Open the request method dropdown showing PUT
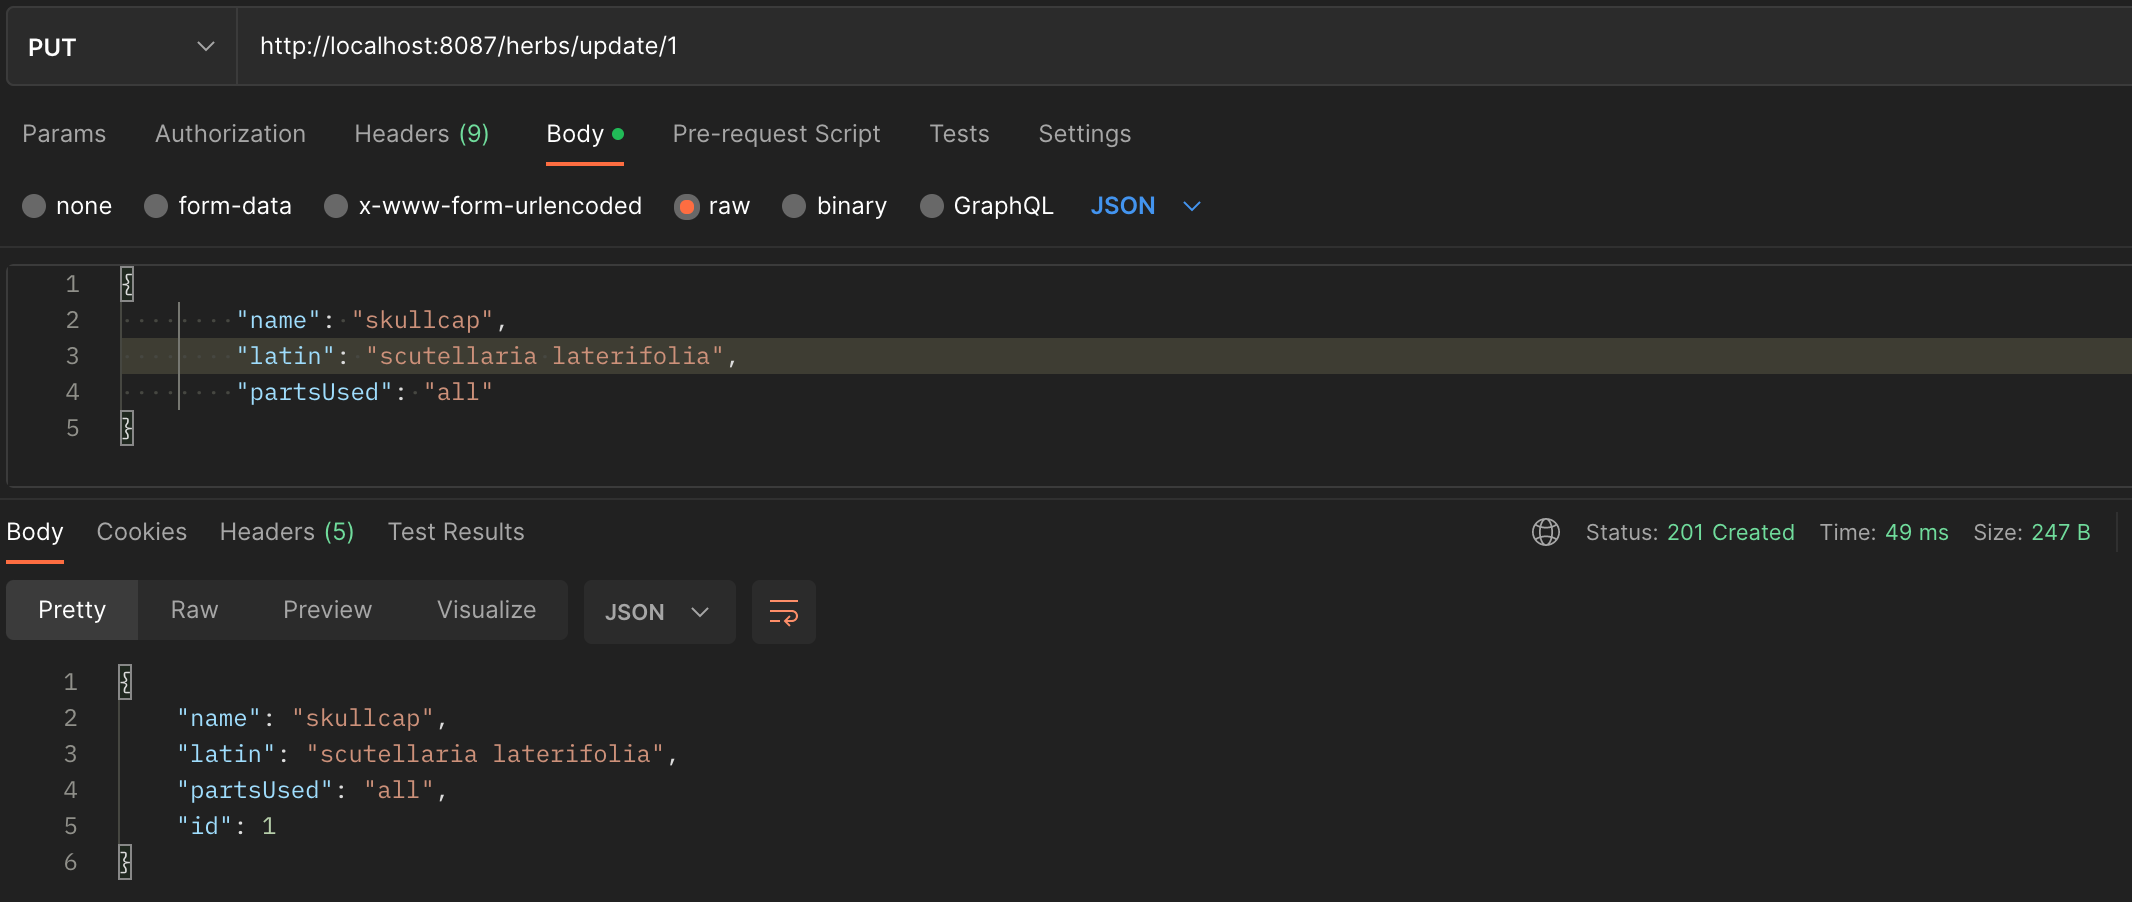Image resolution: width=2132 pixels, height=902 pixels. (x=119, y=45)
